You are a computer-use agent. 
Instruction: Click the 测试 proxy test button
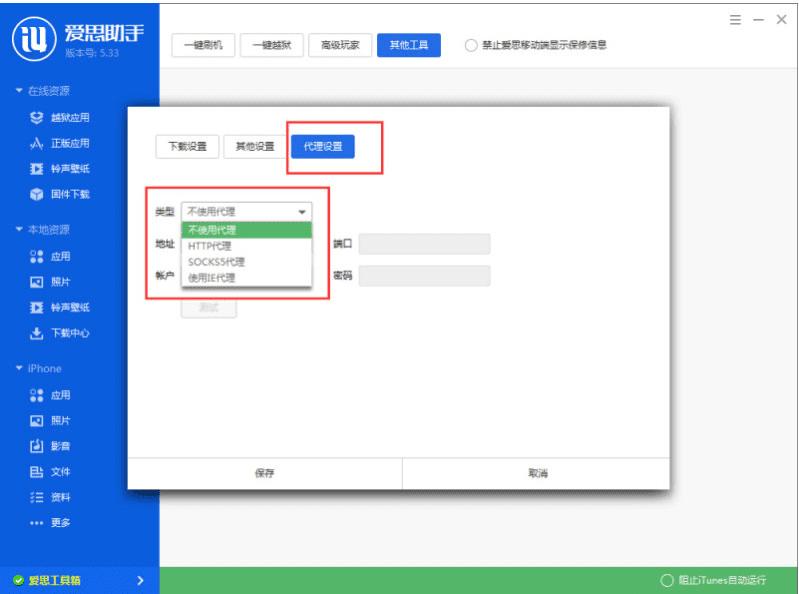pyautogui.click(x=208, y=308)
